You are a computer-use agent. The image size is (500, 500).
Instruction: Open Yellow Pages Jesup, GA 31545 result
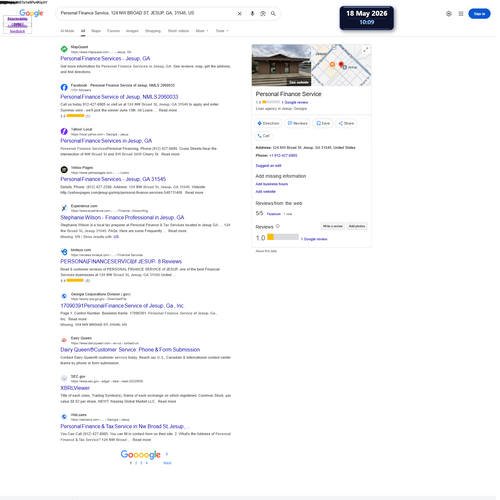pos(113,179)
